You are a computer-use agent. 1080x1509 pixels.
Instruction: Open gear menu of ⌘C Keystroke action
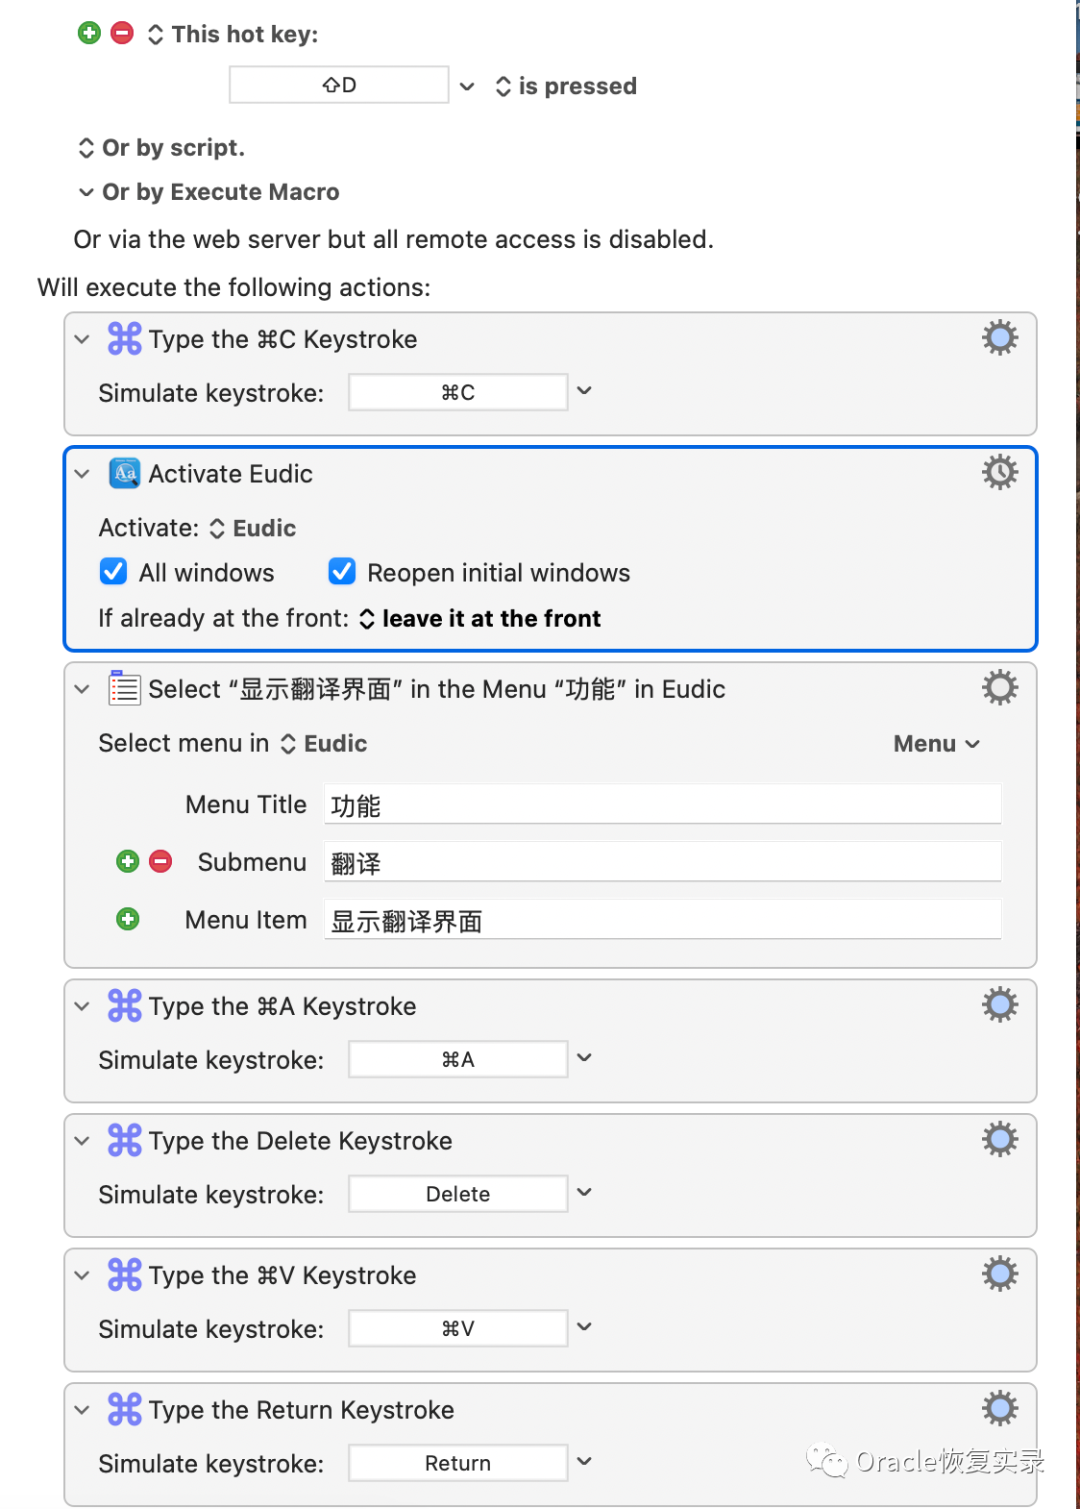tap(999, 338)
